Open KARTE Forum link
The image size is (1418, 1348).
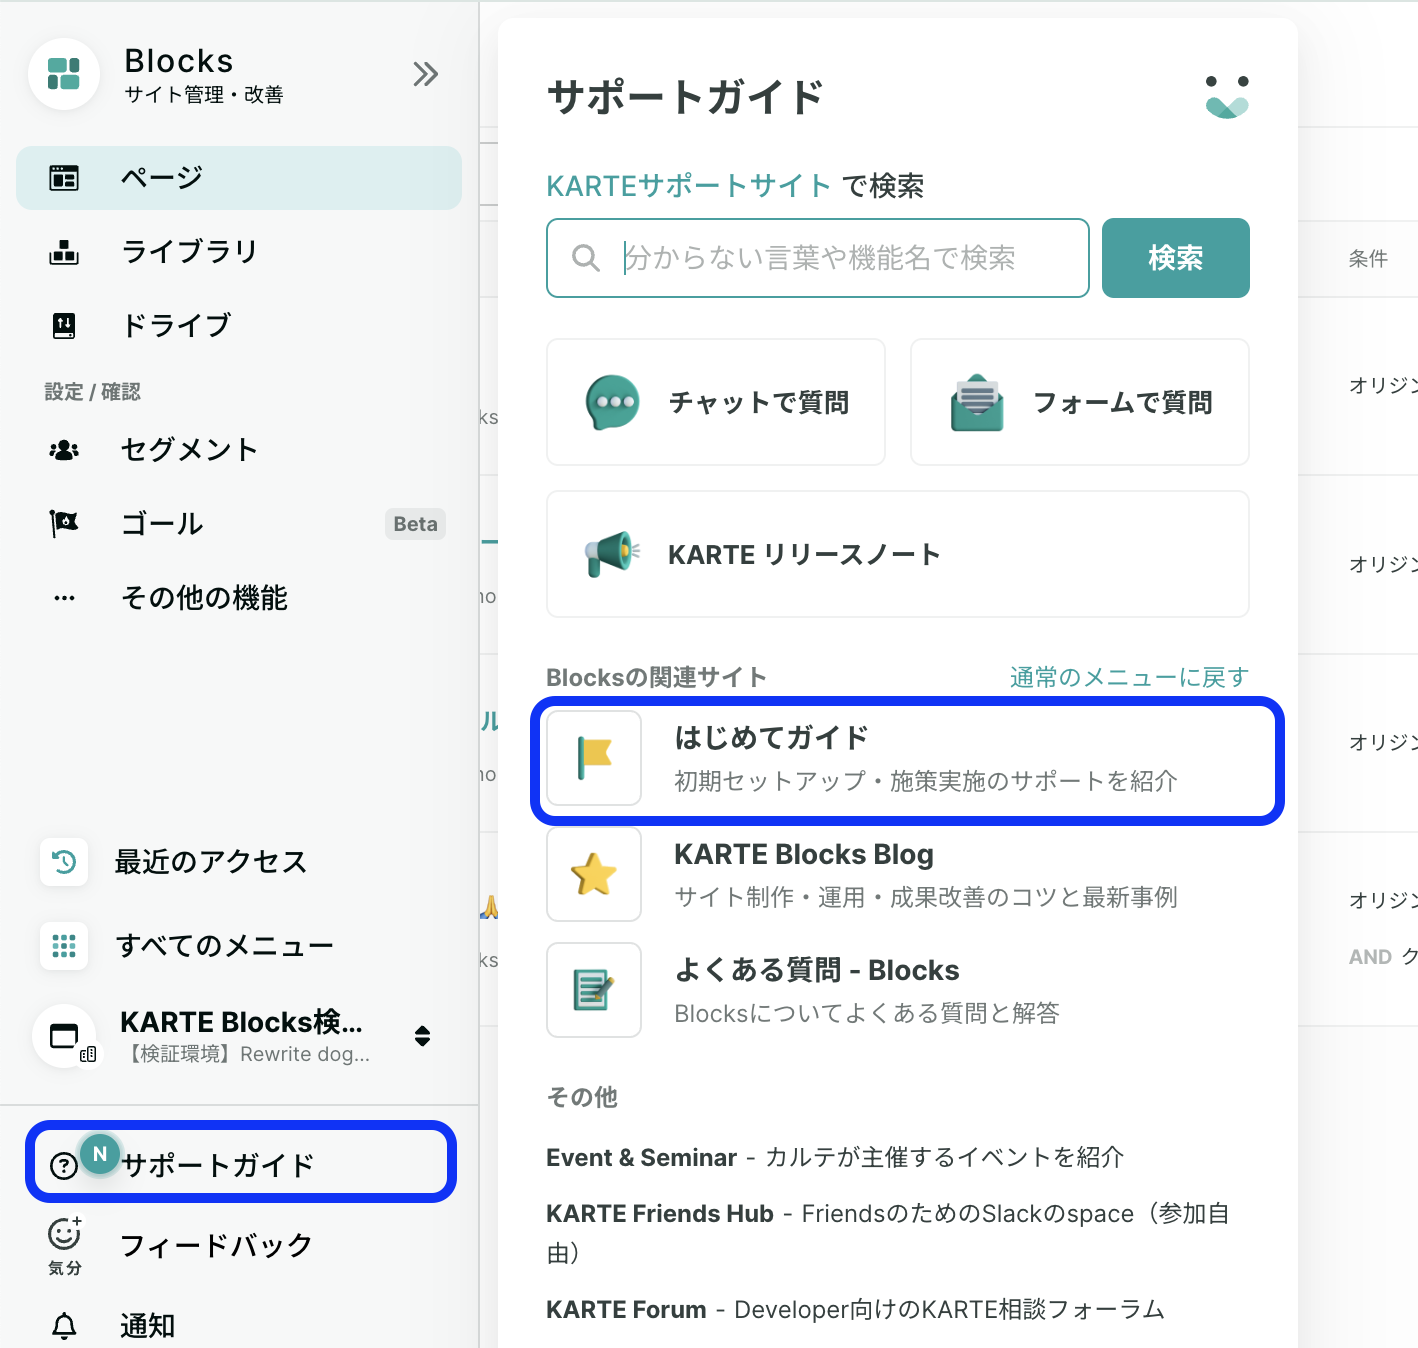(626, 1310)
